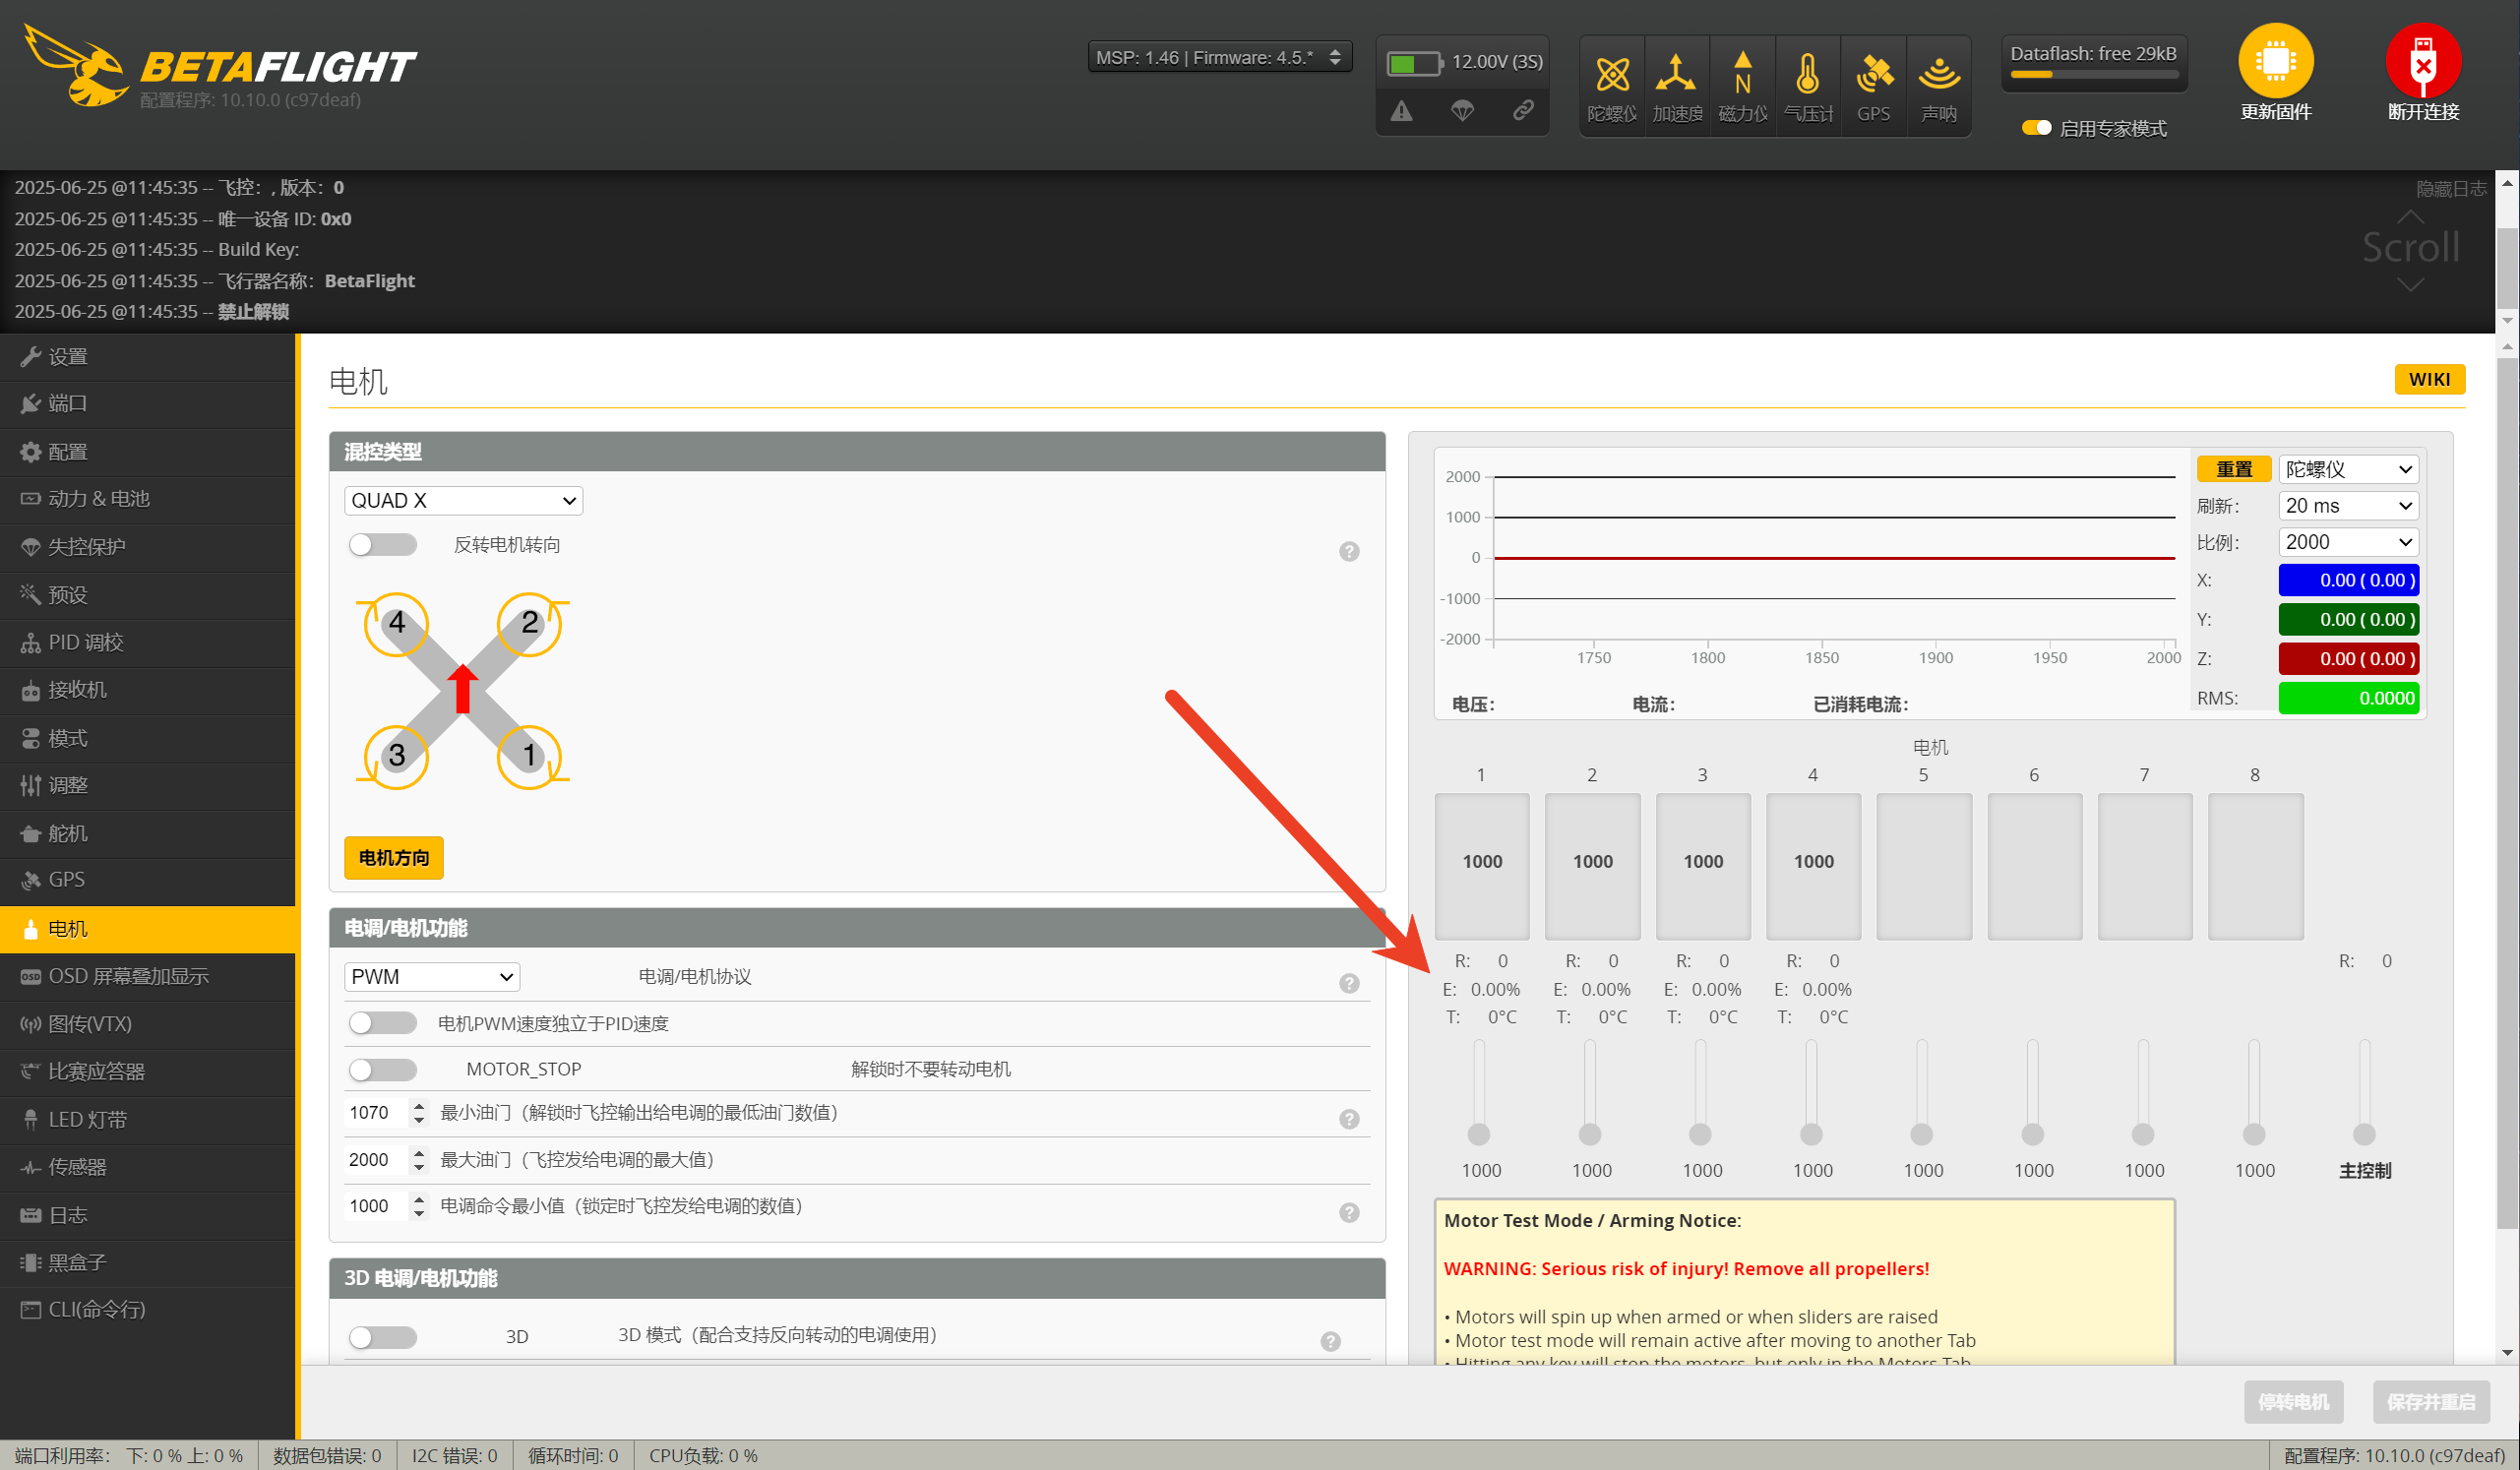The height and width of the screenshot is (1470, 2520).
Task: Open the 端口 (Ports) sidebar tab
Action: coord(148,404)
